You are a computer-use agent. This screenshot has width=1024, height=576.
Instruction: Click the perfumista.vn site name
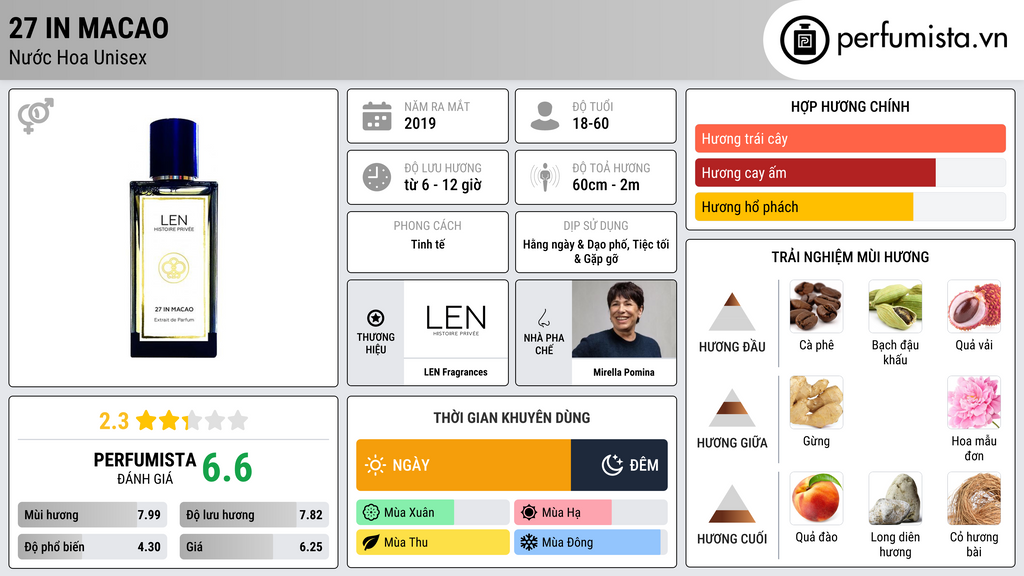pos(922,39)
